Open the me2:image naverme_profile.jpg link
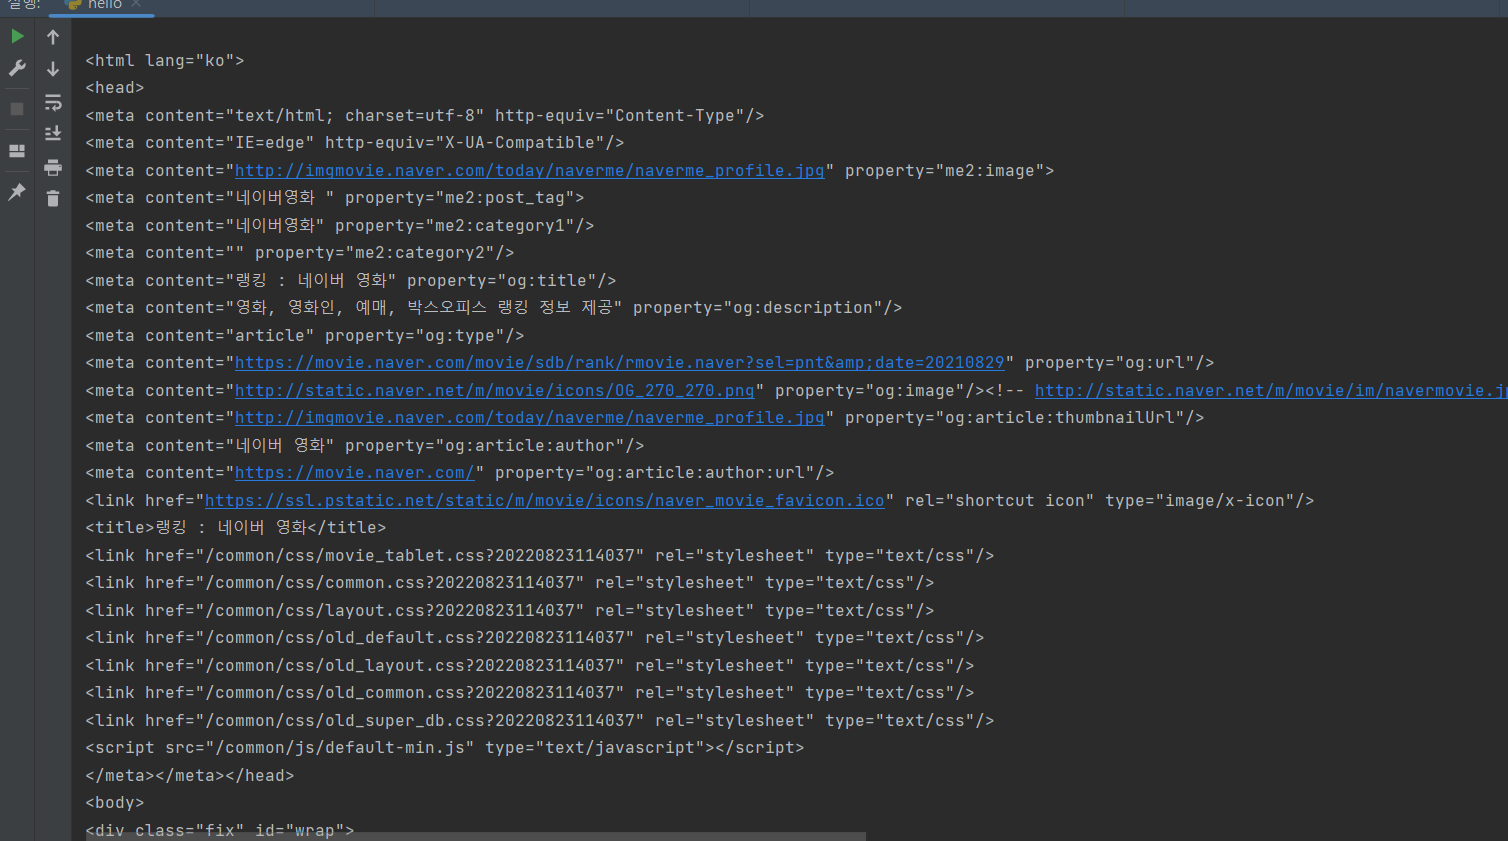The image size is (1508, 841). (529, 171)
